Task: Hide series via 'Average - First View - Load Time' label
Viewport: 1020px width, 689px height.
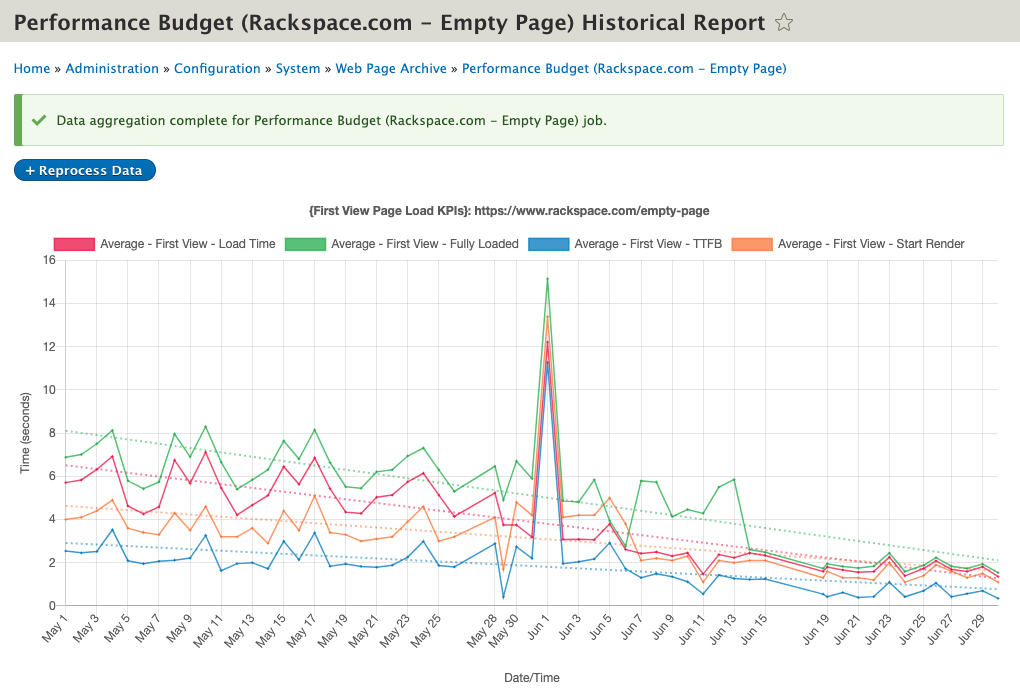Action: tap(187, 244)
